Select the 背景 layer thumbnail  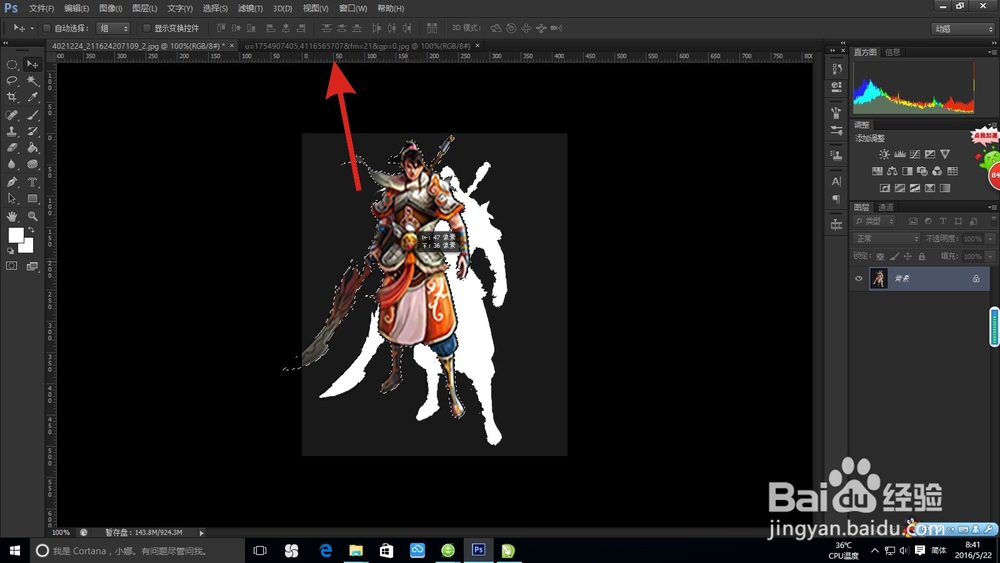pyautogui.click(x=879, y=279)
